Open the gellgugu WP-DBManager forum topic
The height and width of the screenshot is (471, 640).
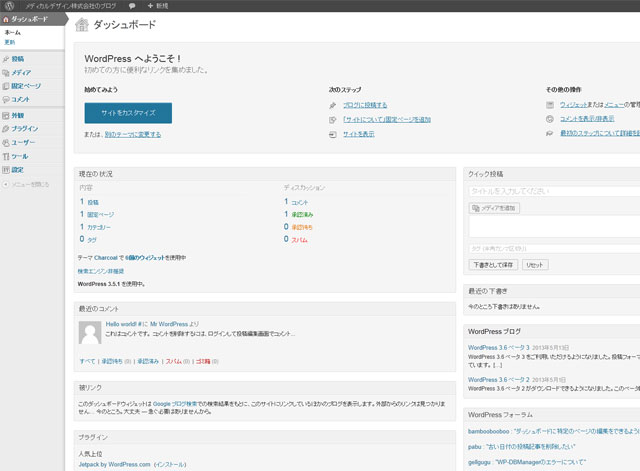pos(527,462)
